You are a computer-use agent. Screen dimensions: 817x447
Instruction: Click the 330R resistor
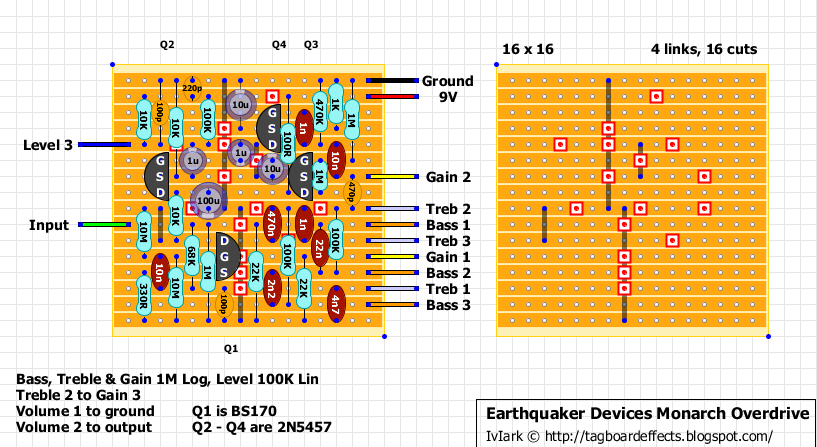click(x=144, y=296)
